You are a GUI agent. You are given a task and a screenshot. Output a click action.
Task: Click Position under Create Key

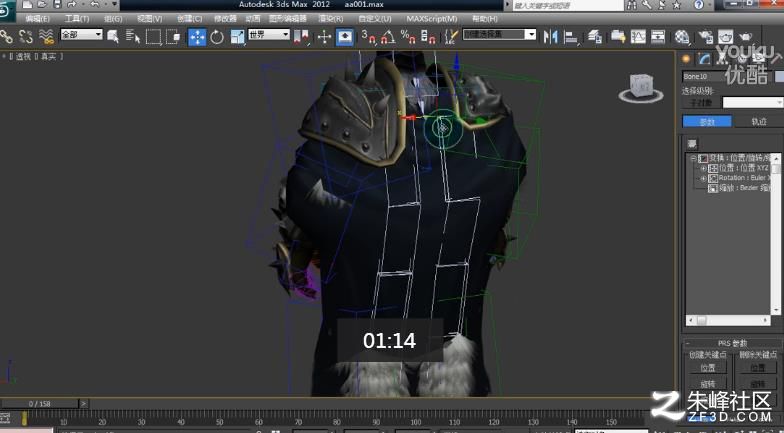[x=708, y=368]
